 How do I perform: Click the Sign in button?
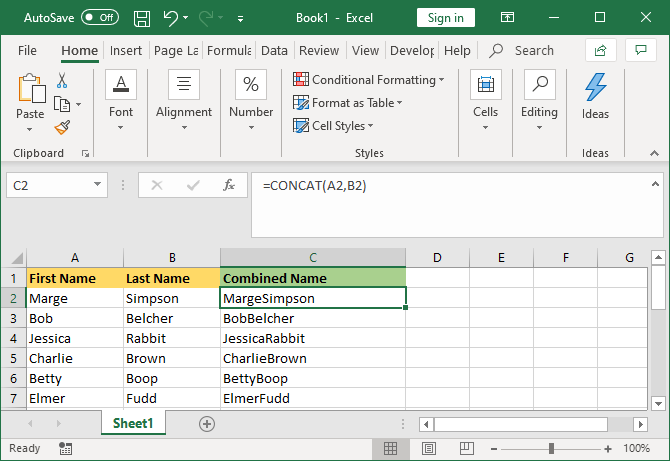[445, 18]
